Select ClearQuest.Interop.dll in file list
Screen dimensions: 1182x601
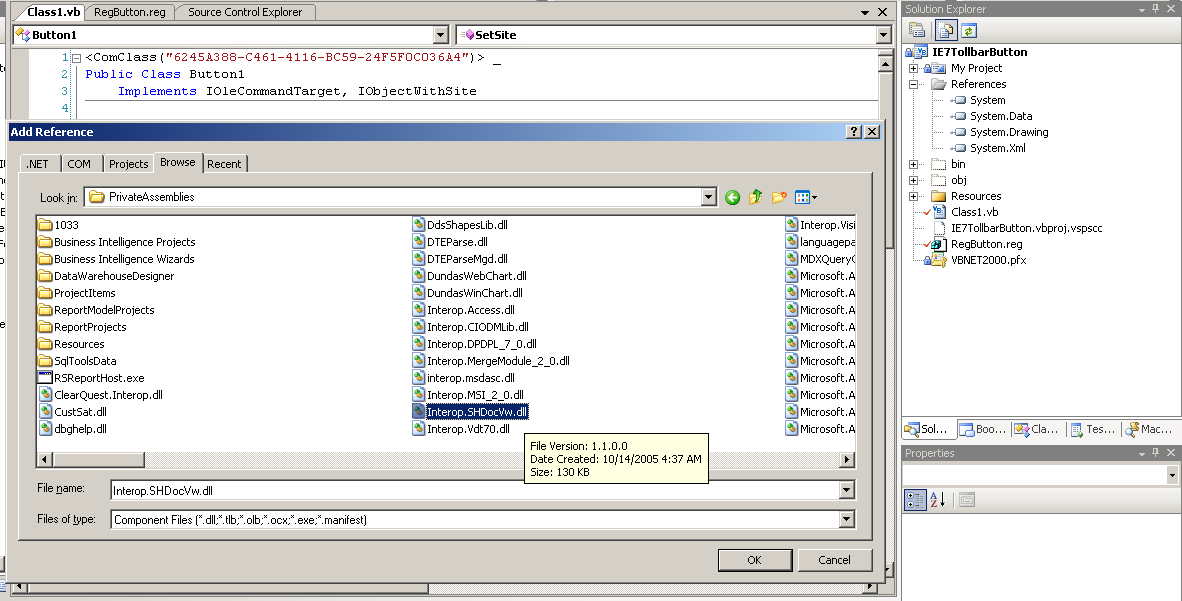101,395
